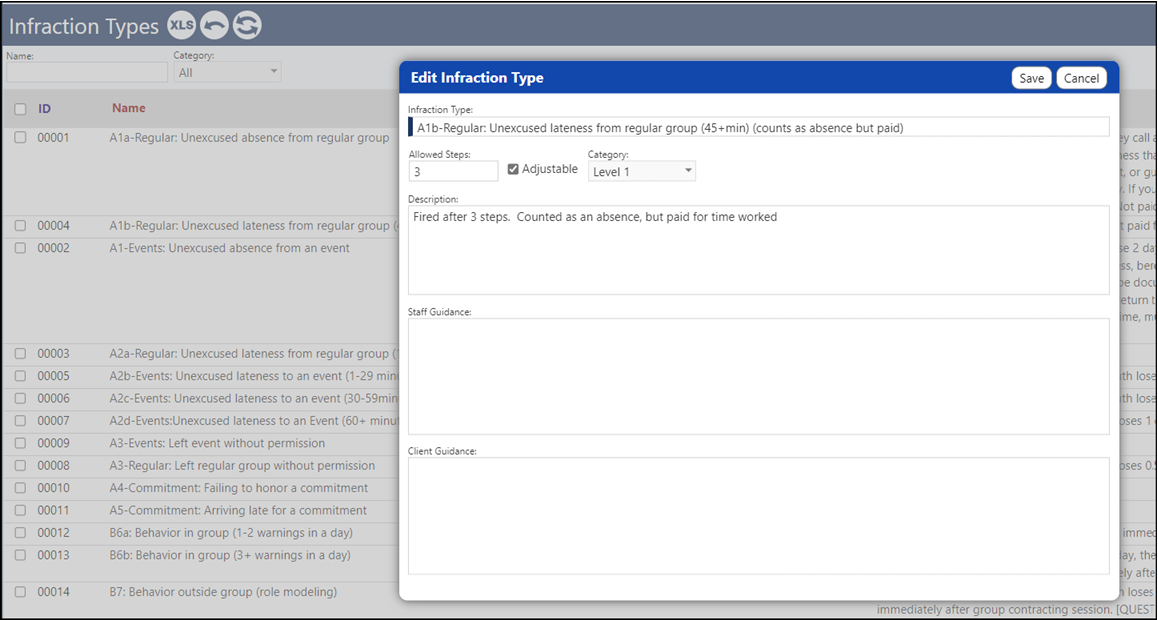This screenshot has width=1158, height=620.
Task: Export the list with the XLS icon
Action: [181, 27]
